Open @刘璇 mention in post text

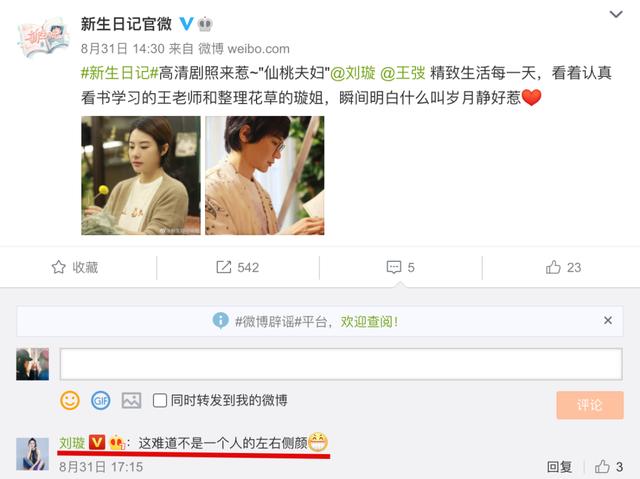coord(353,73)
